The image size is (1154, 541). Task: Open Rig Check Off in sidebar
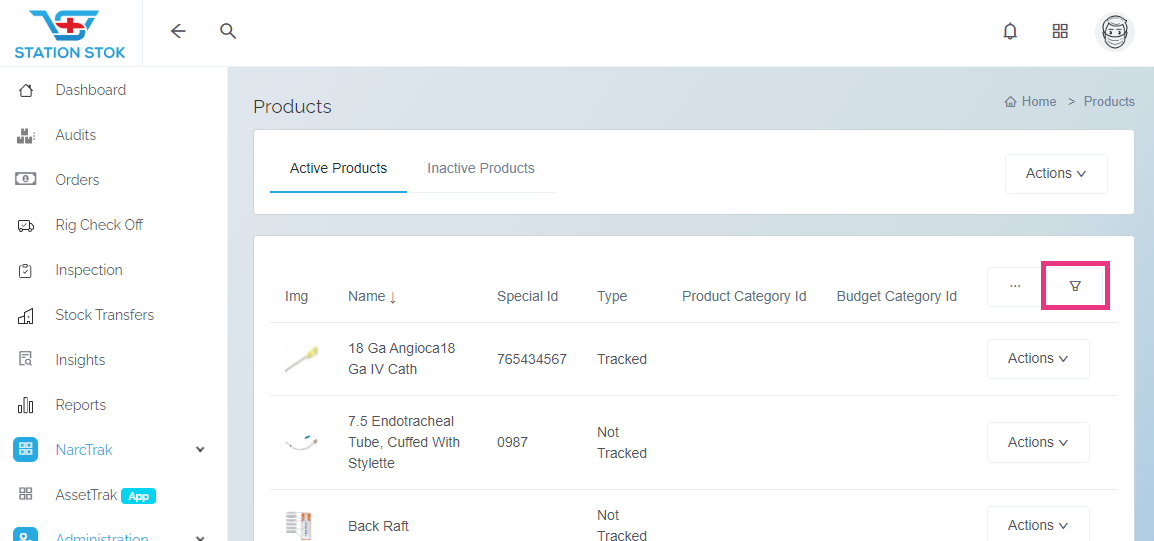click(x=99, y=224)
